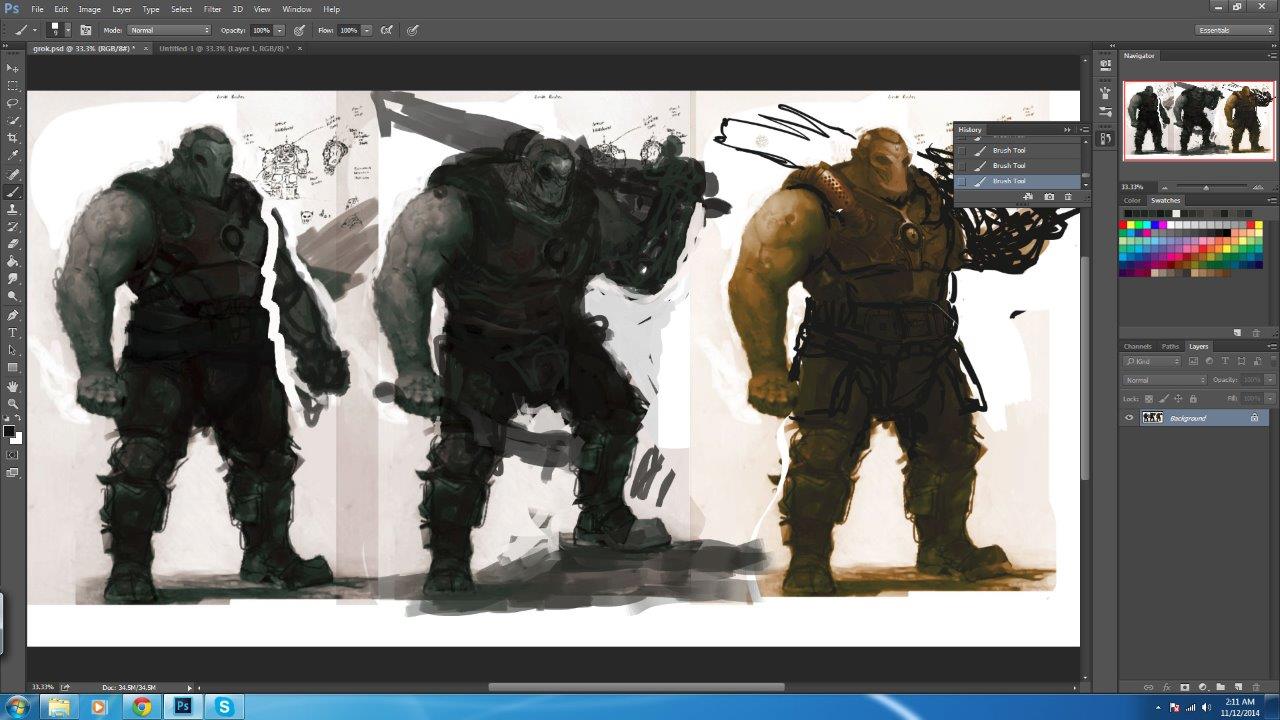This screenshot has height=720, width=1280.
Task: Expand the Opacity slider dropdown arrow
Action: (281, 30)
